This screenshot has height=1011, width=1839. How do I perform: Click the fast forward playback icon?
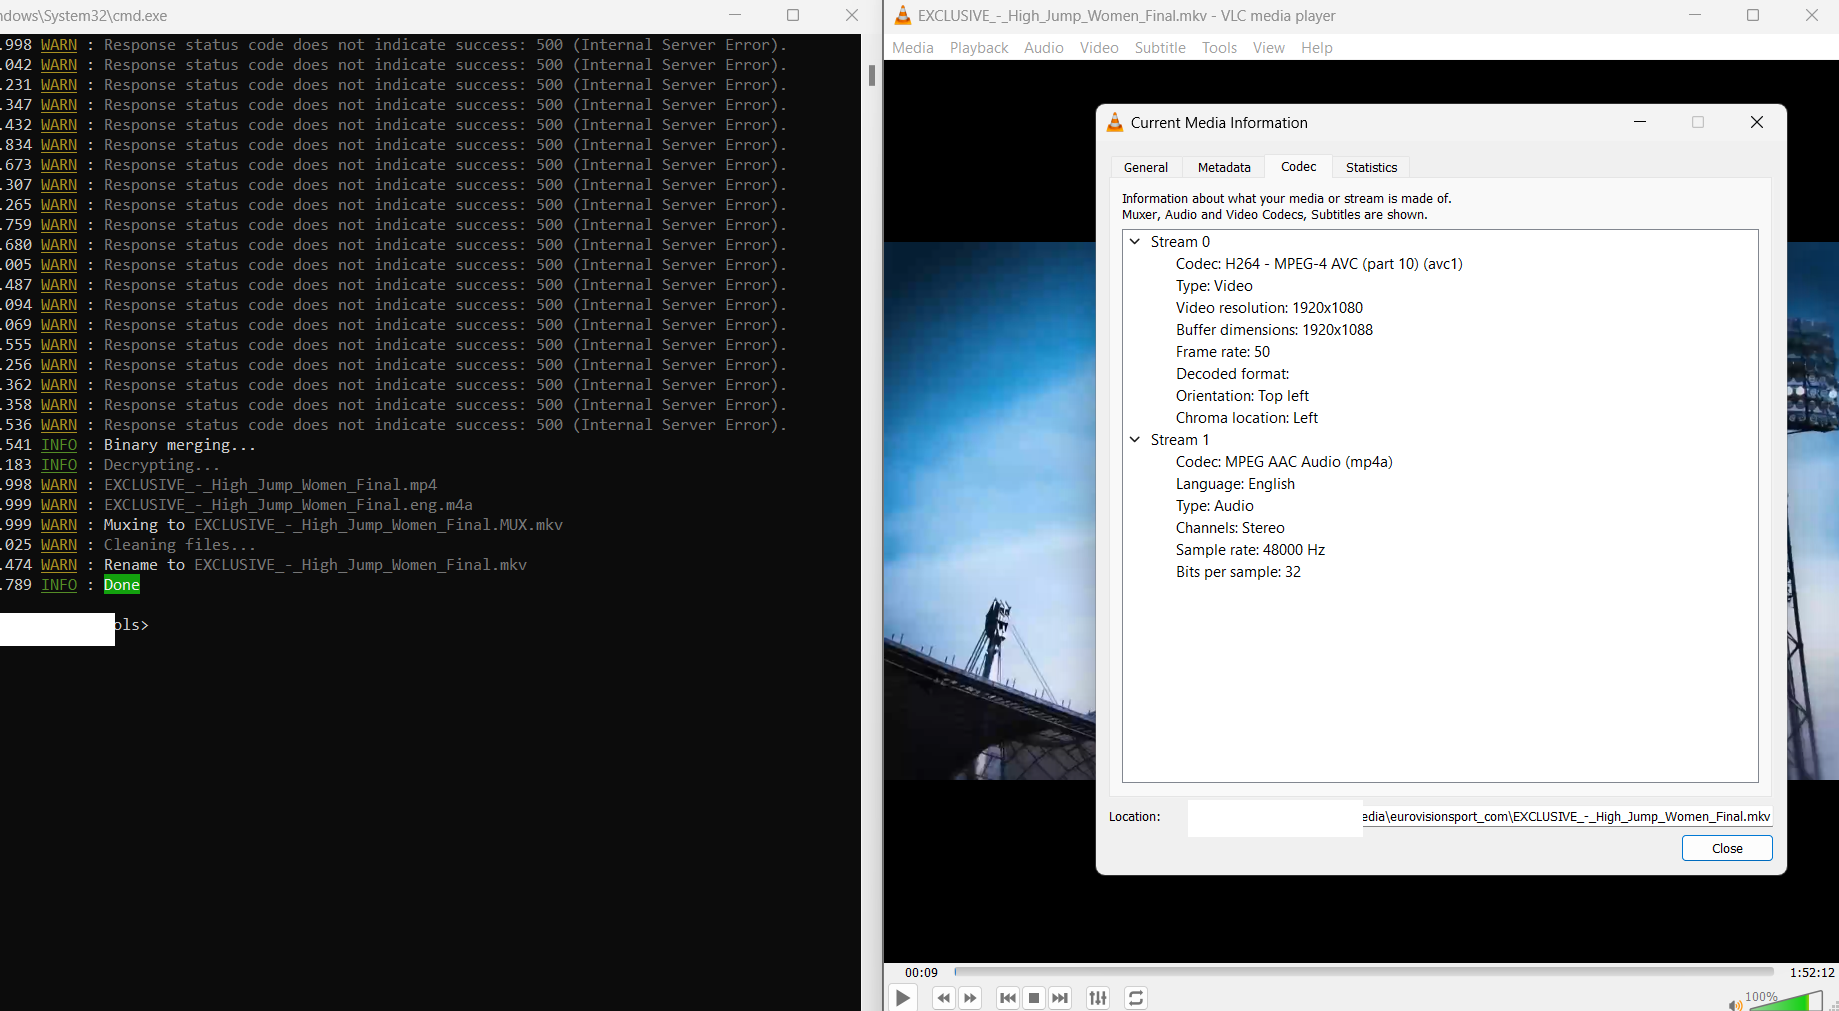(970, 998)
